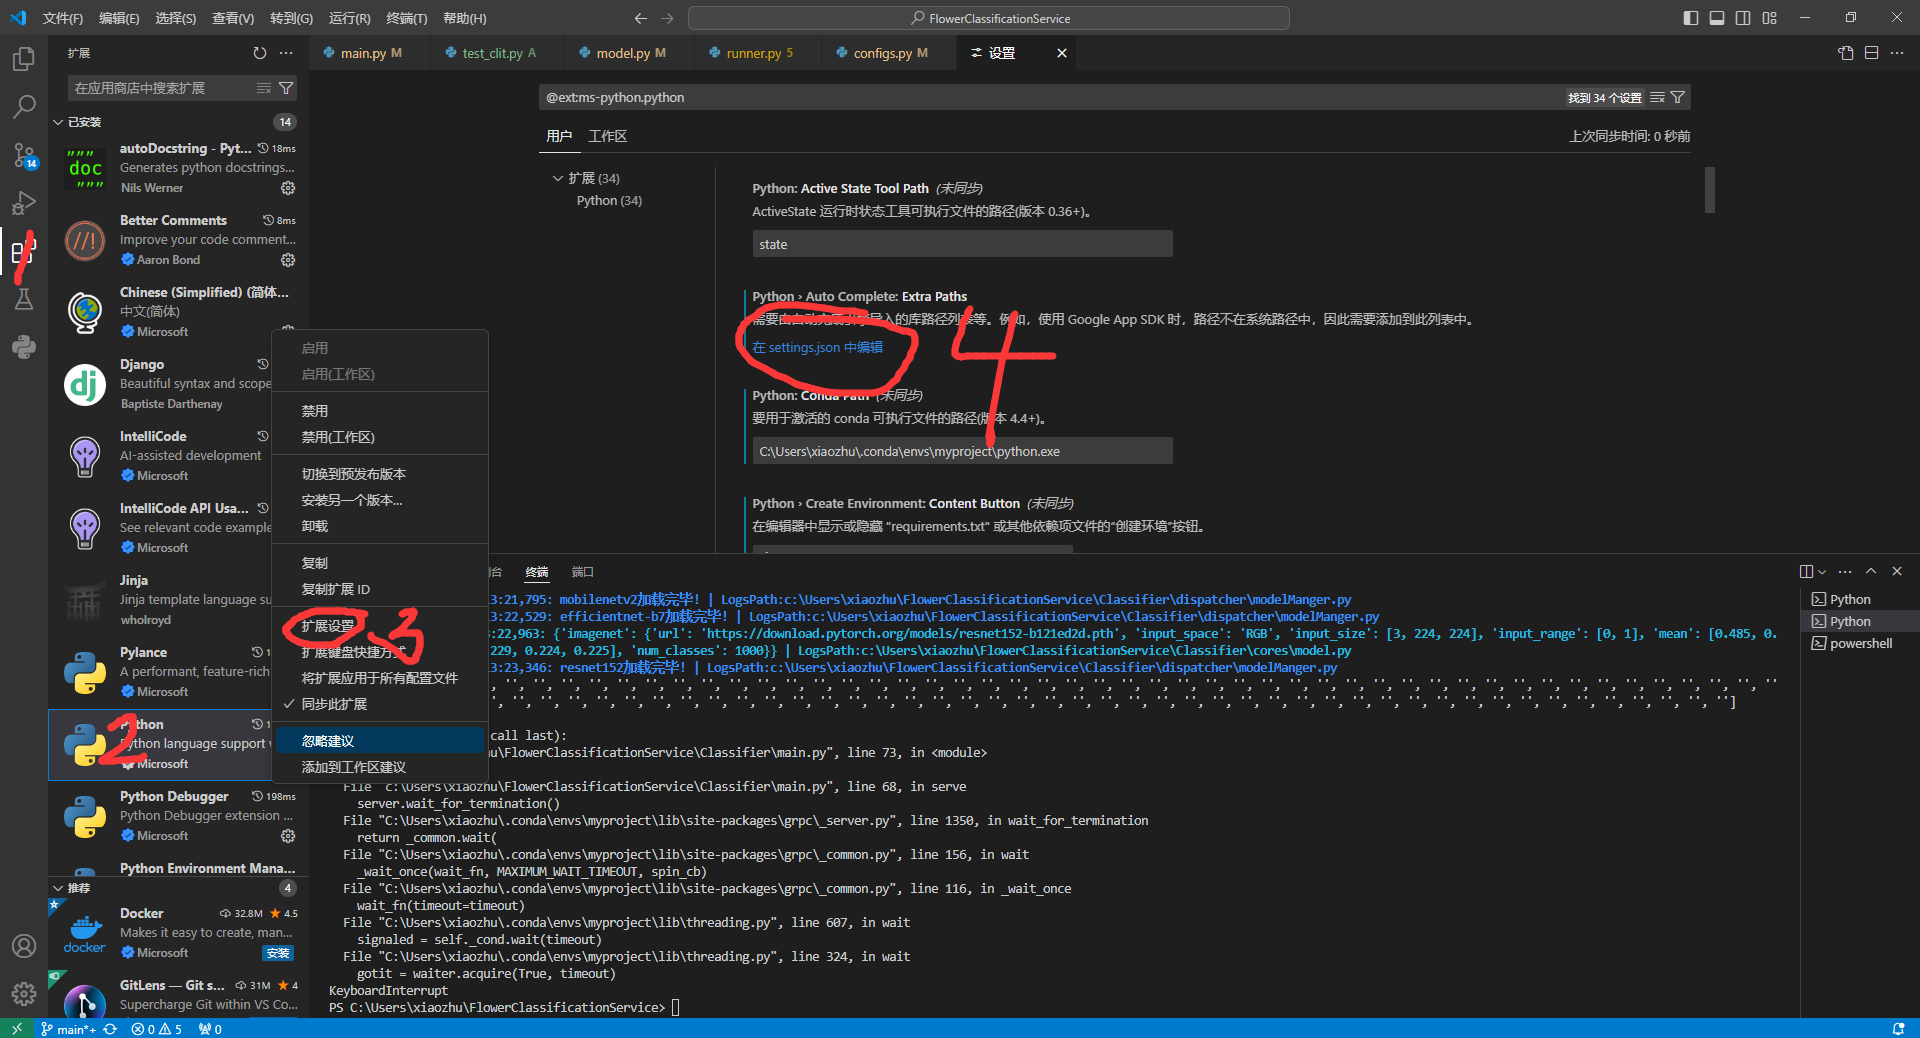Go back with navigation arrow

pyautogui.click(x=641, y=18)
